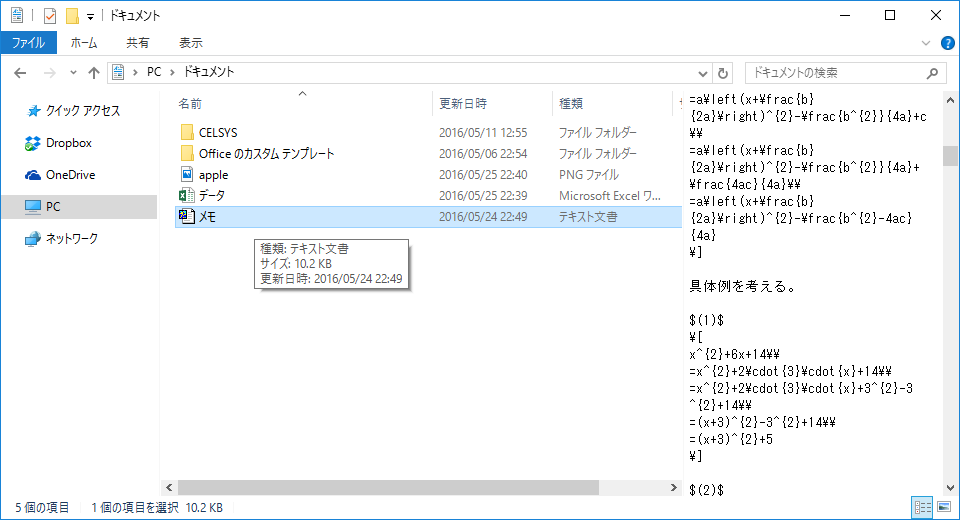Sort by 更新日時 column header
Viewport: 960px width, 520px height.
coord(463,103)
